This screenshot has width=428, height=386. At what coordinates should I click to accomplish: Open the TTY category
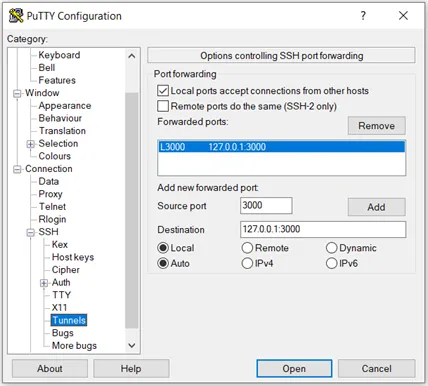coord(62,295)
